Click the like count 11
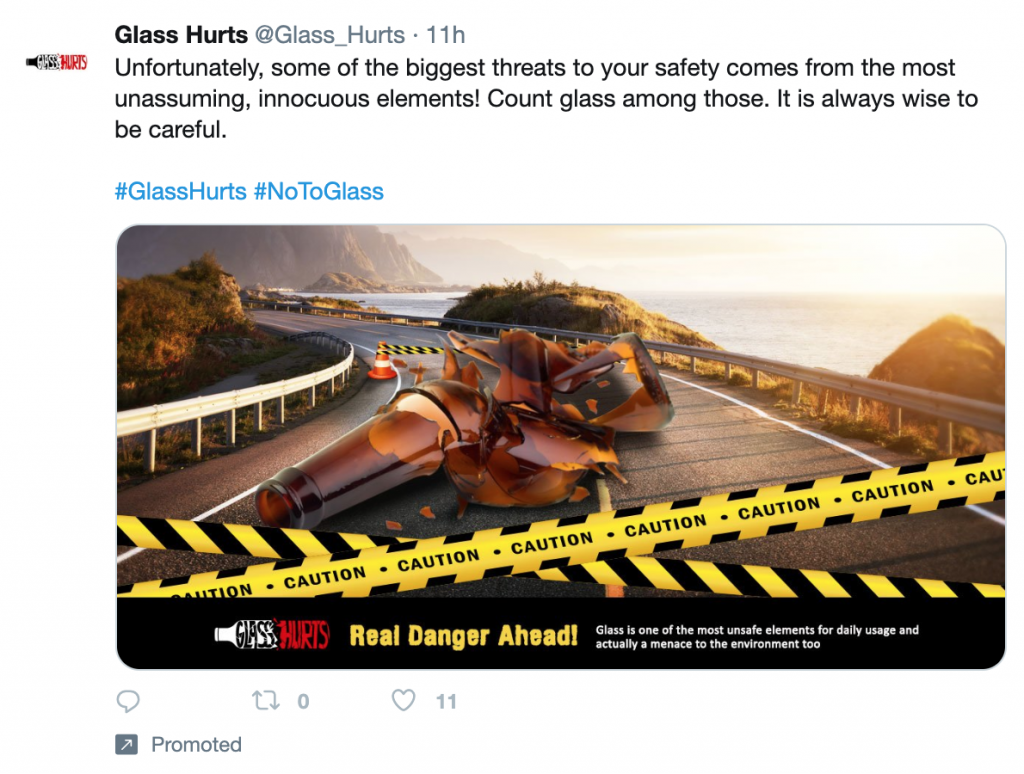The height and width of the screenshot is (774, 1024). coord(446,701)
